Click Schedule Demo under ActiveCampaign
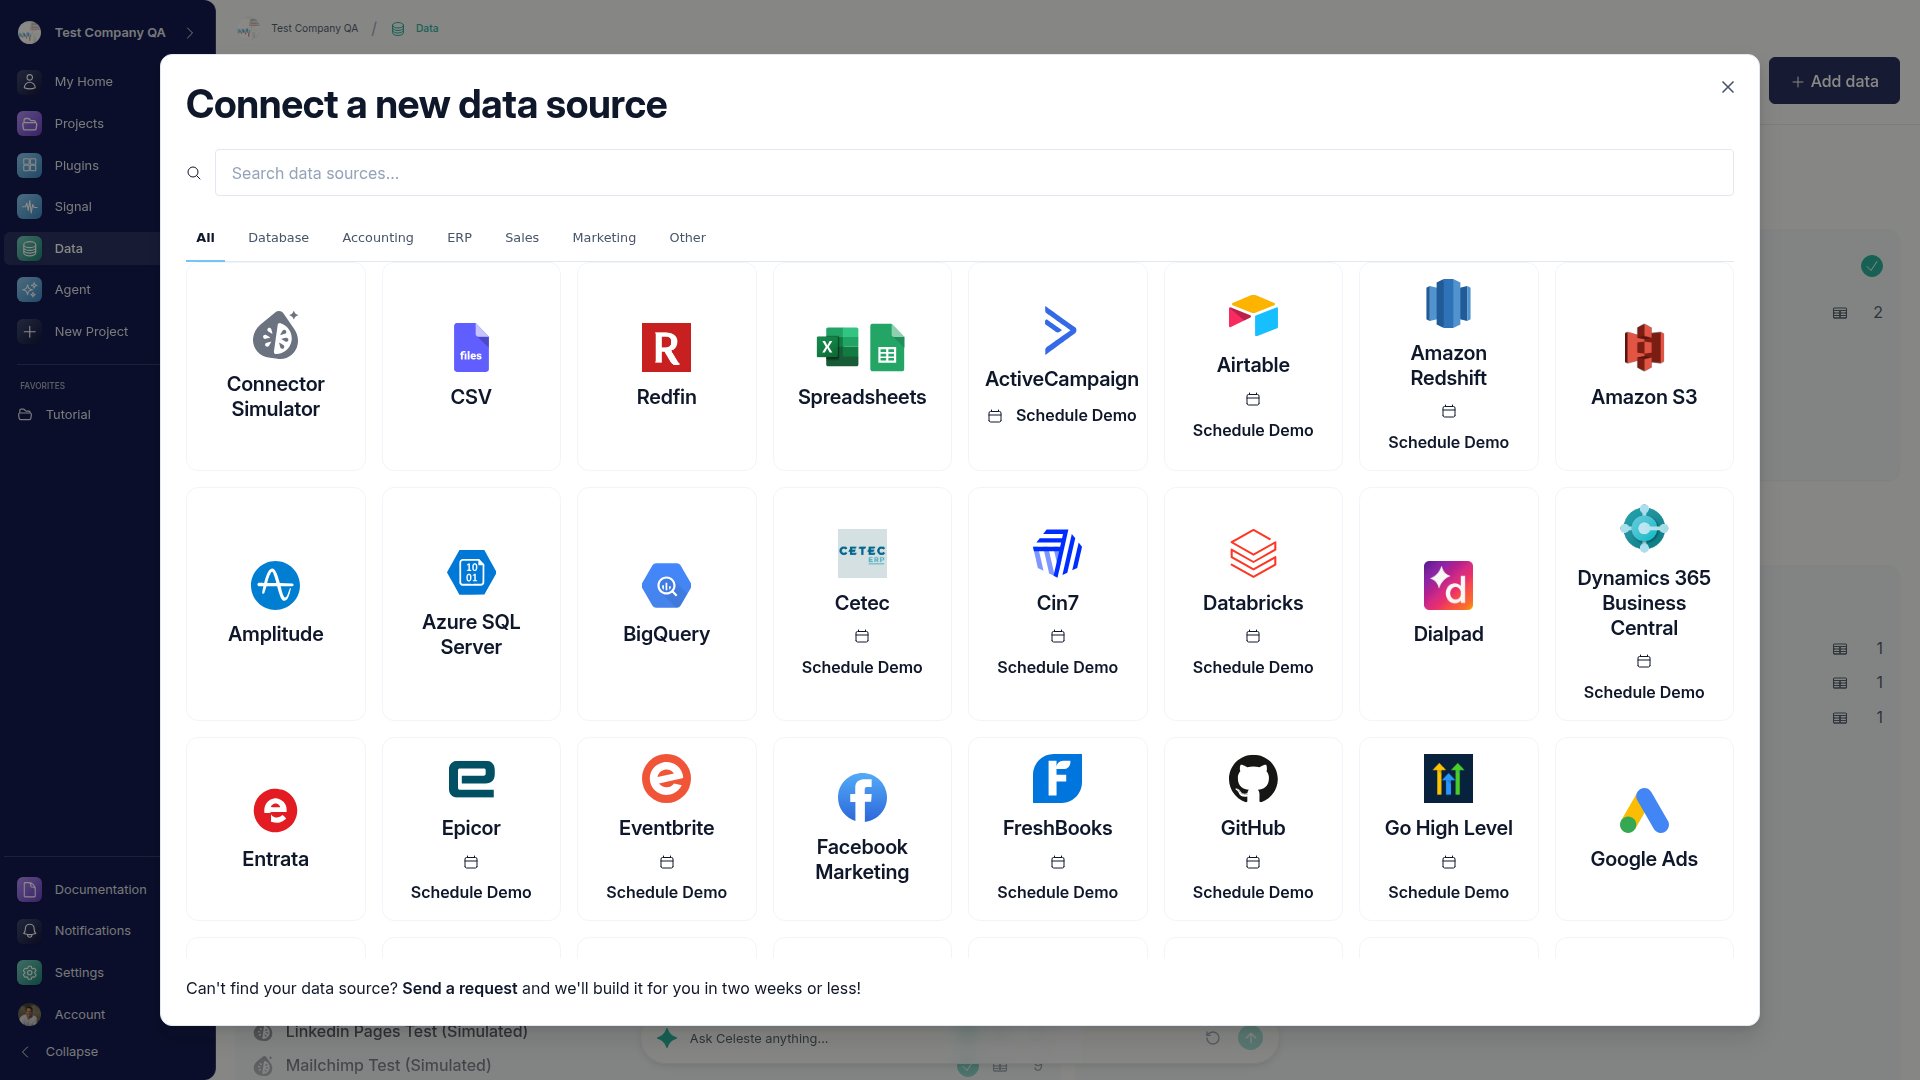 click(x=1061, y=415)
